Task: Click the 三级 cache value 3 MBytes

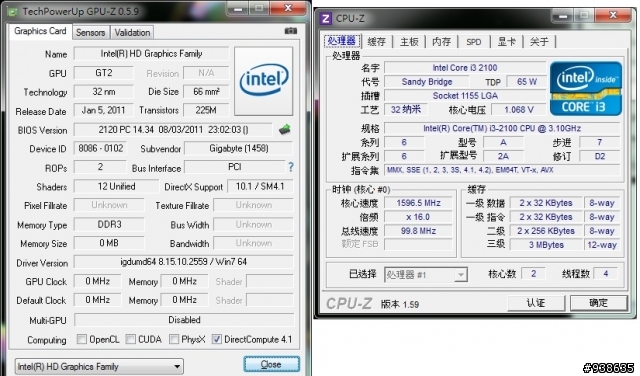Action: click(x=546, y=245)
